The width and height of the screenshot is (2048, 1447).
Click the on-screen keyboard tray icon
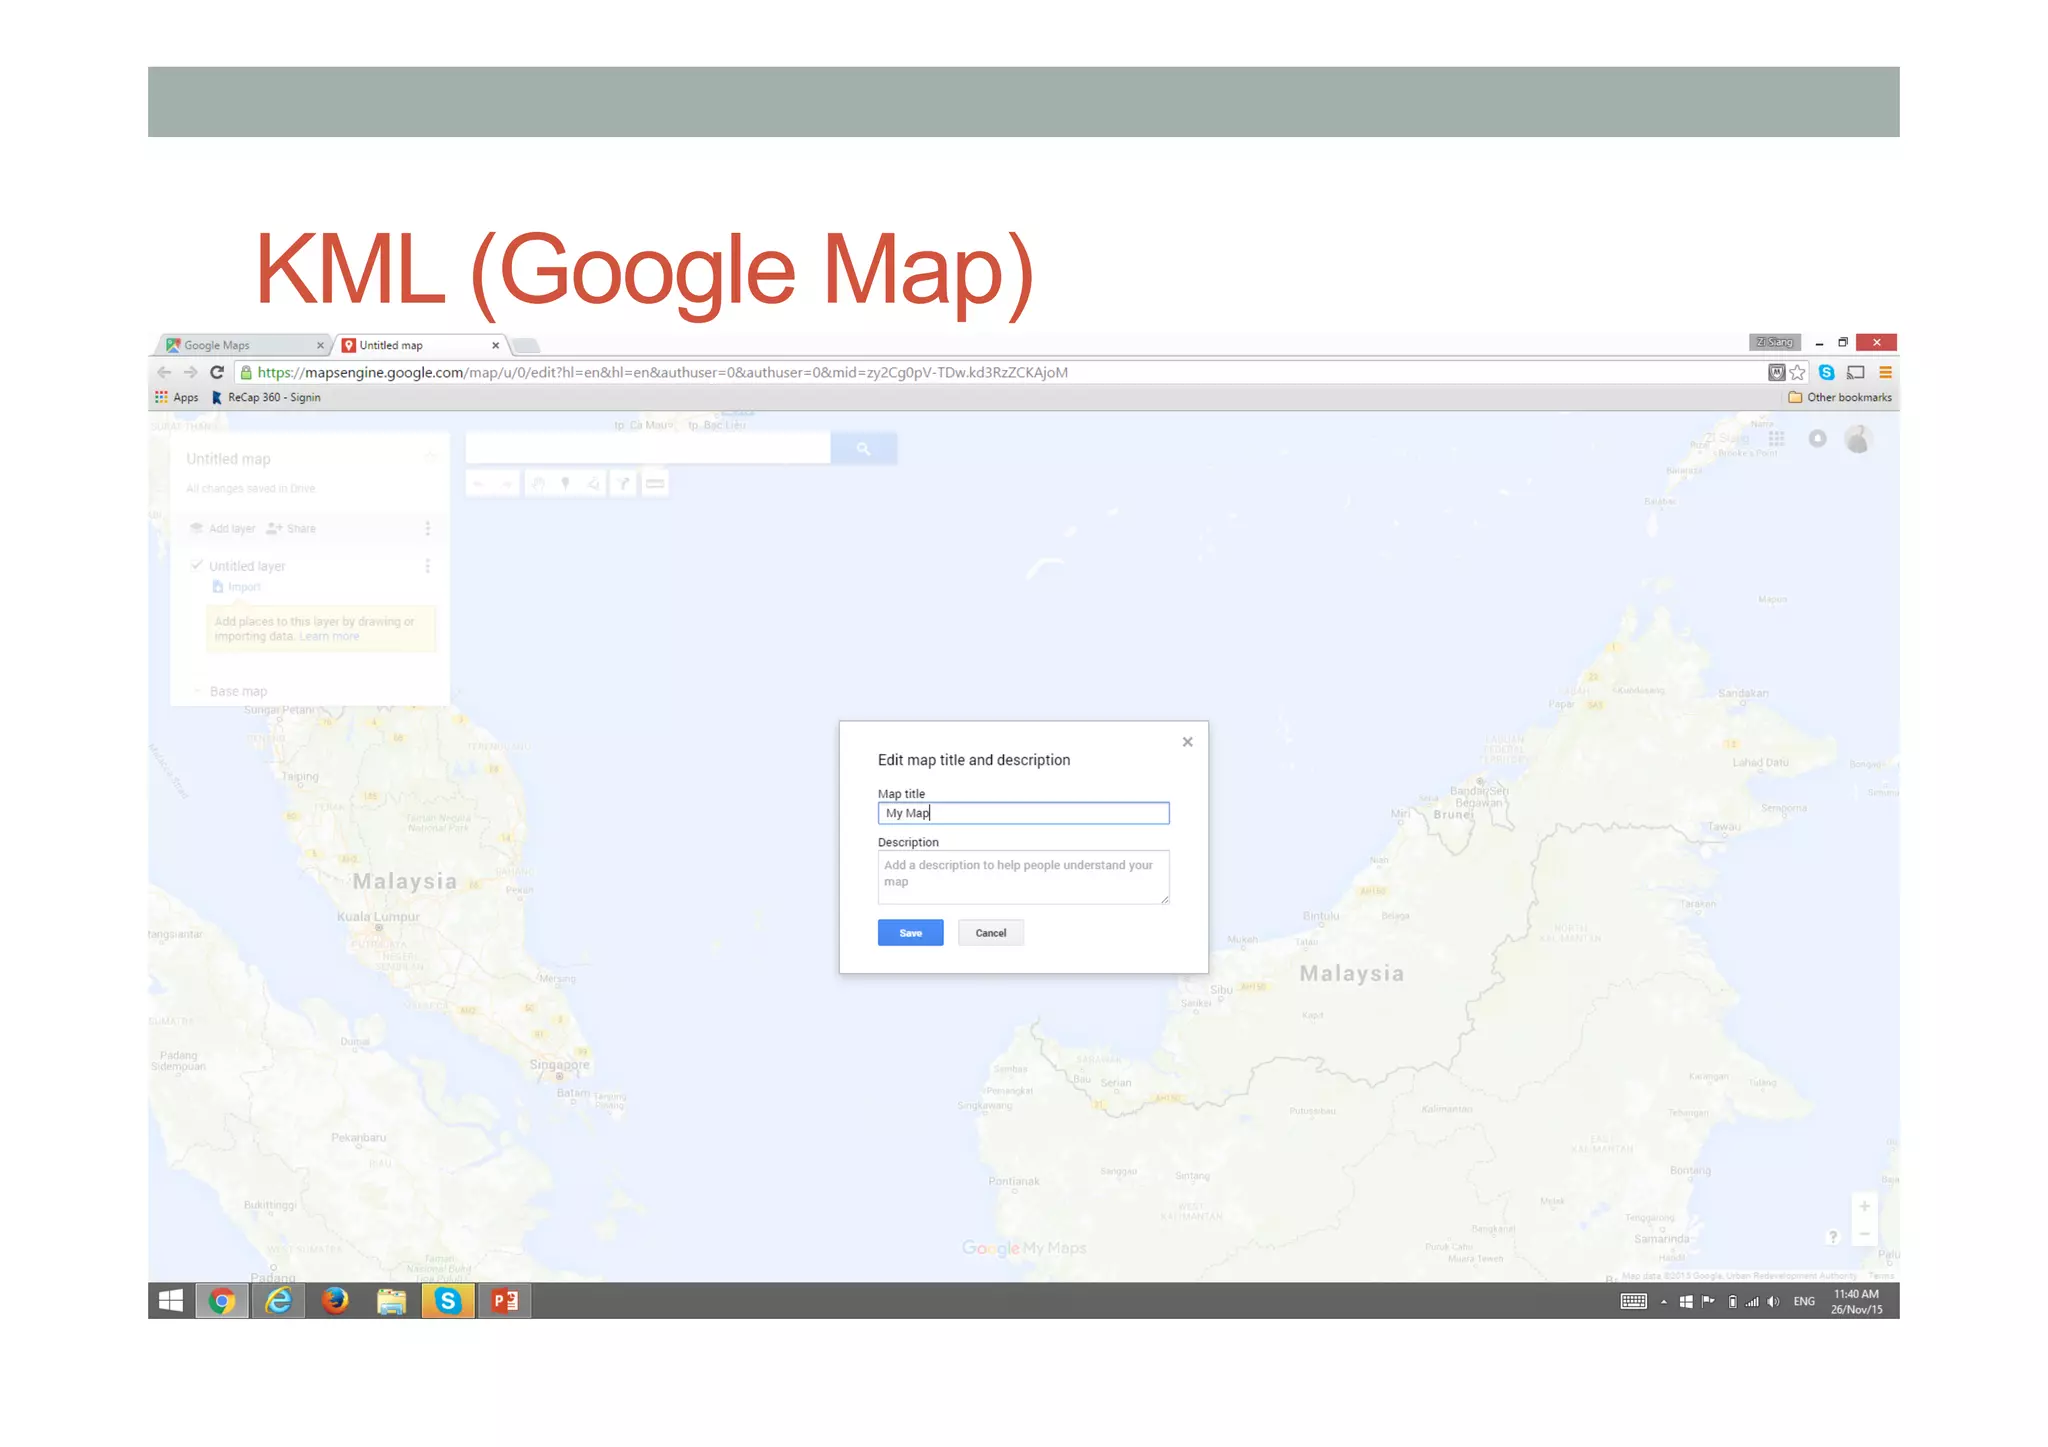1634,1302
